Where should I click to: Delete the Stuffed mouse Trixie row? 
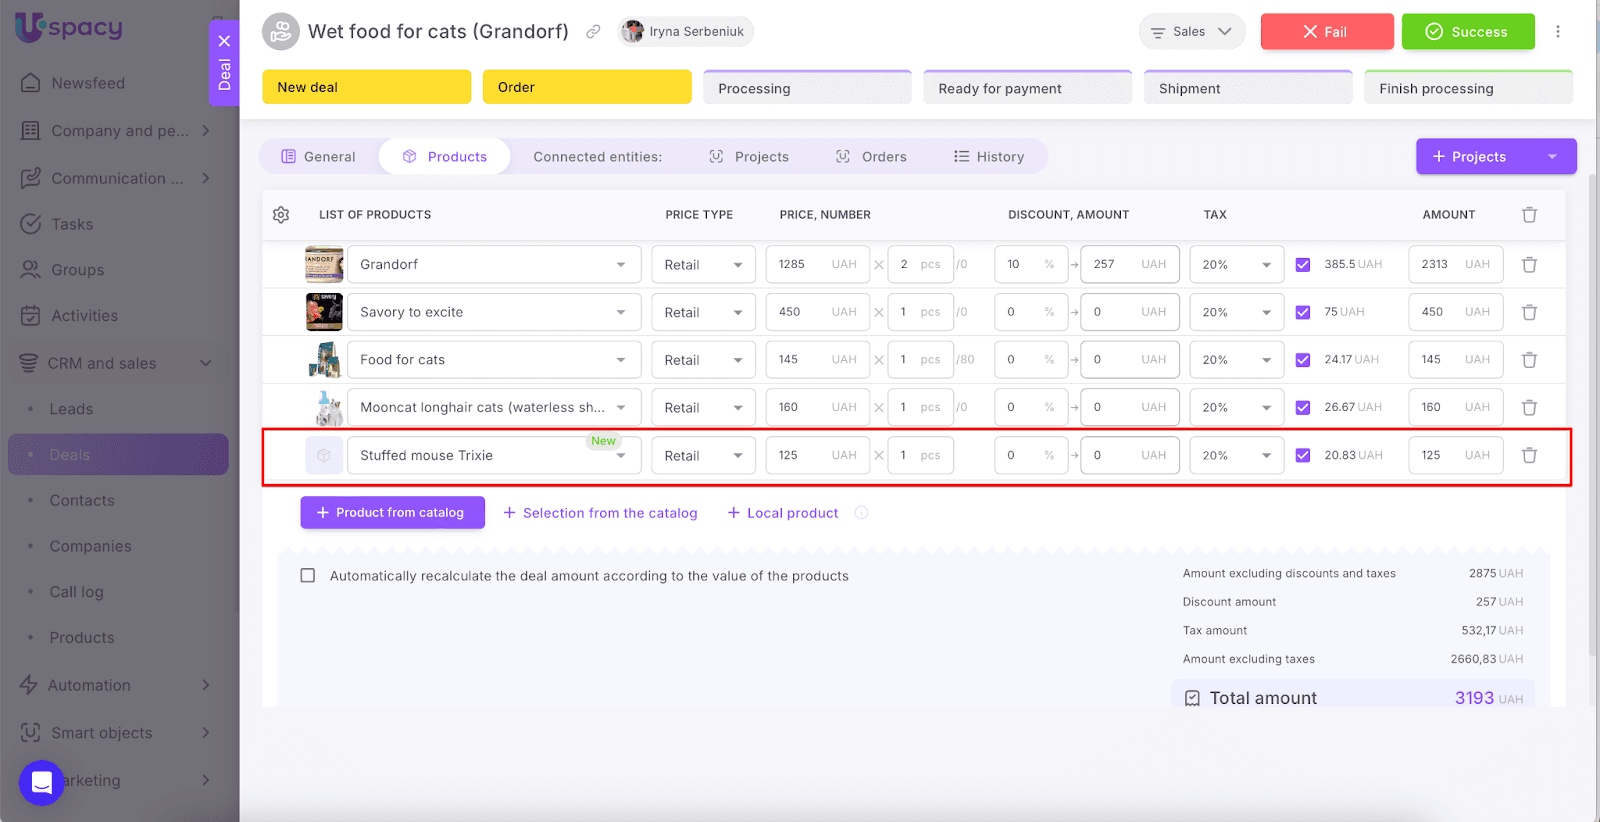click(1529, 456)
